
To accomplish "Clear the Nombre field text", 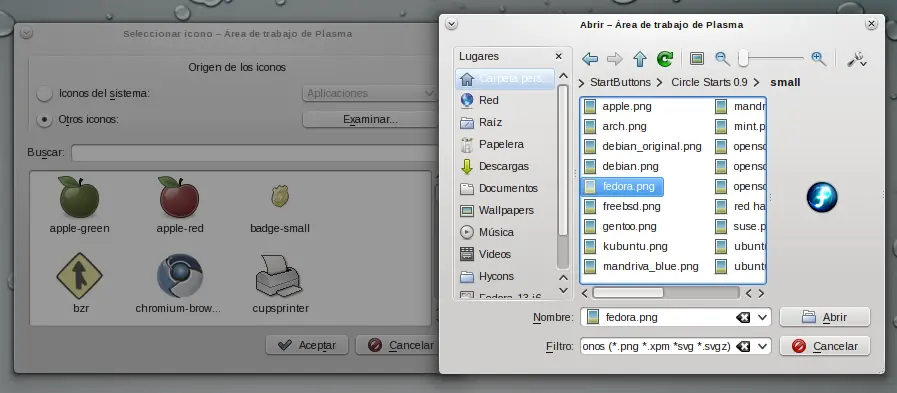I will coord(743,317).
